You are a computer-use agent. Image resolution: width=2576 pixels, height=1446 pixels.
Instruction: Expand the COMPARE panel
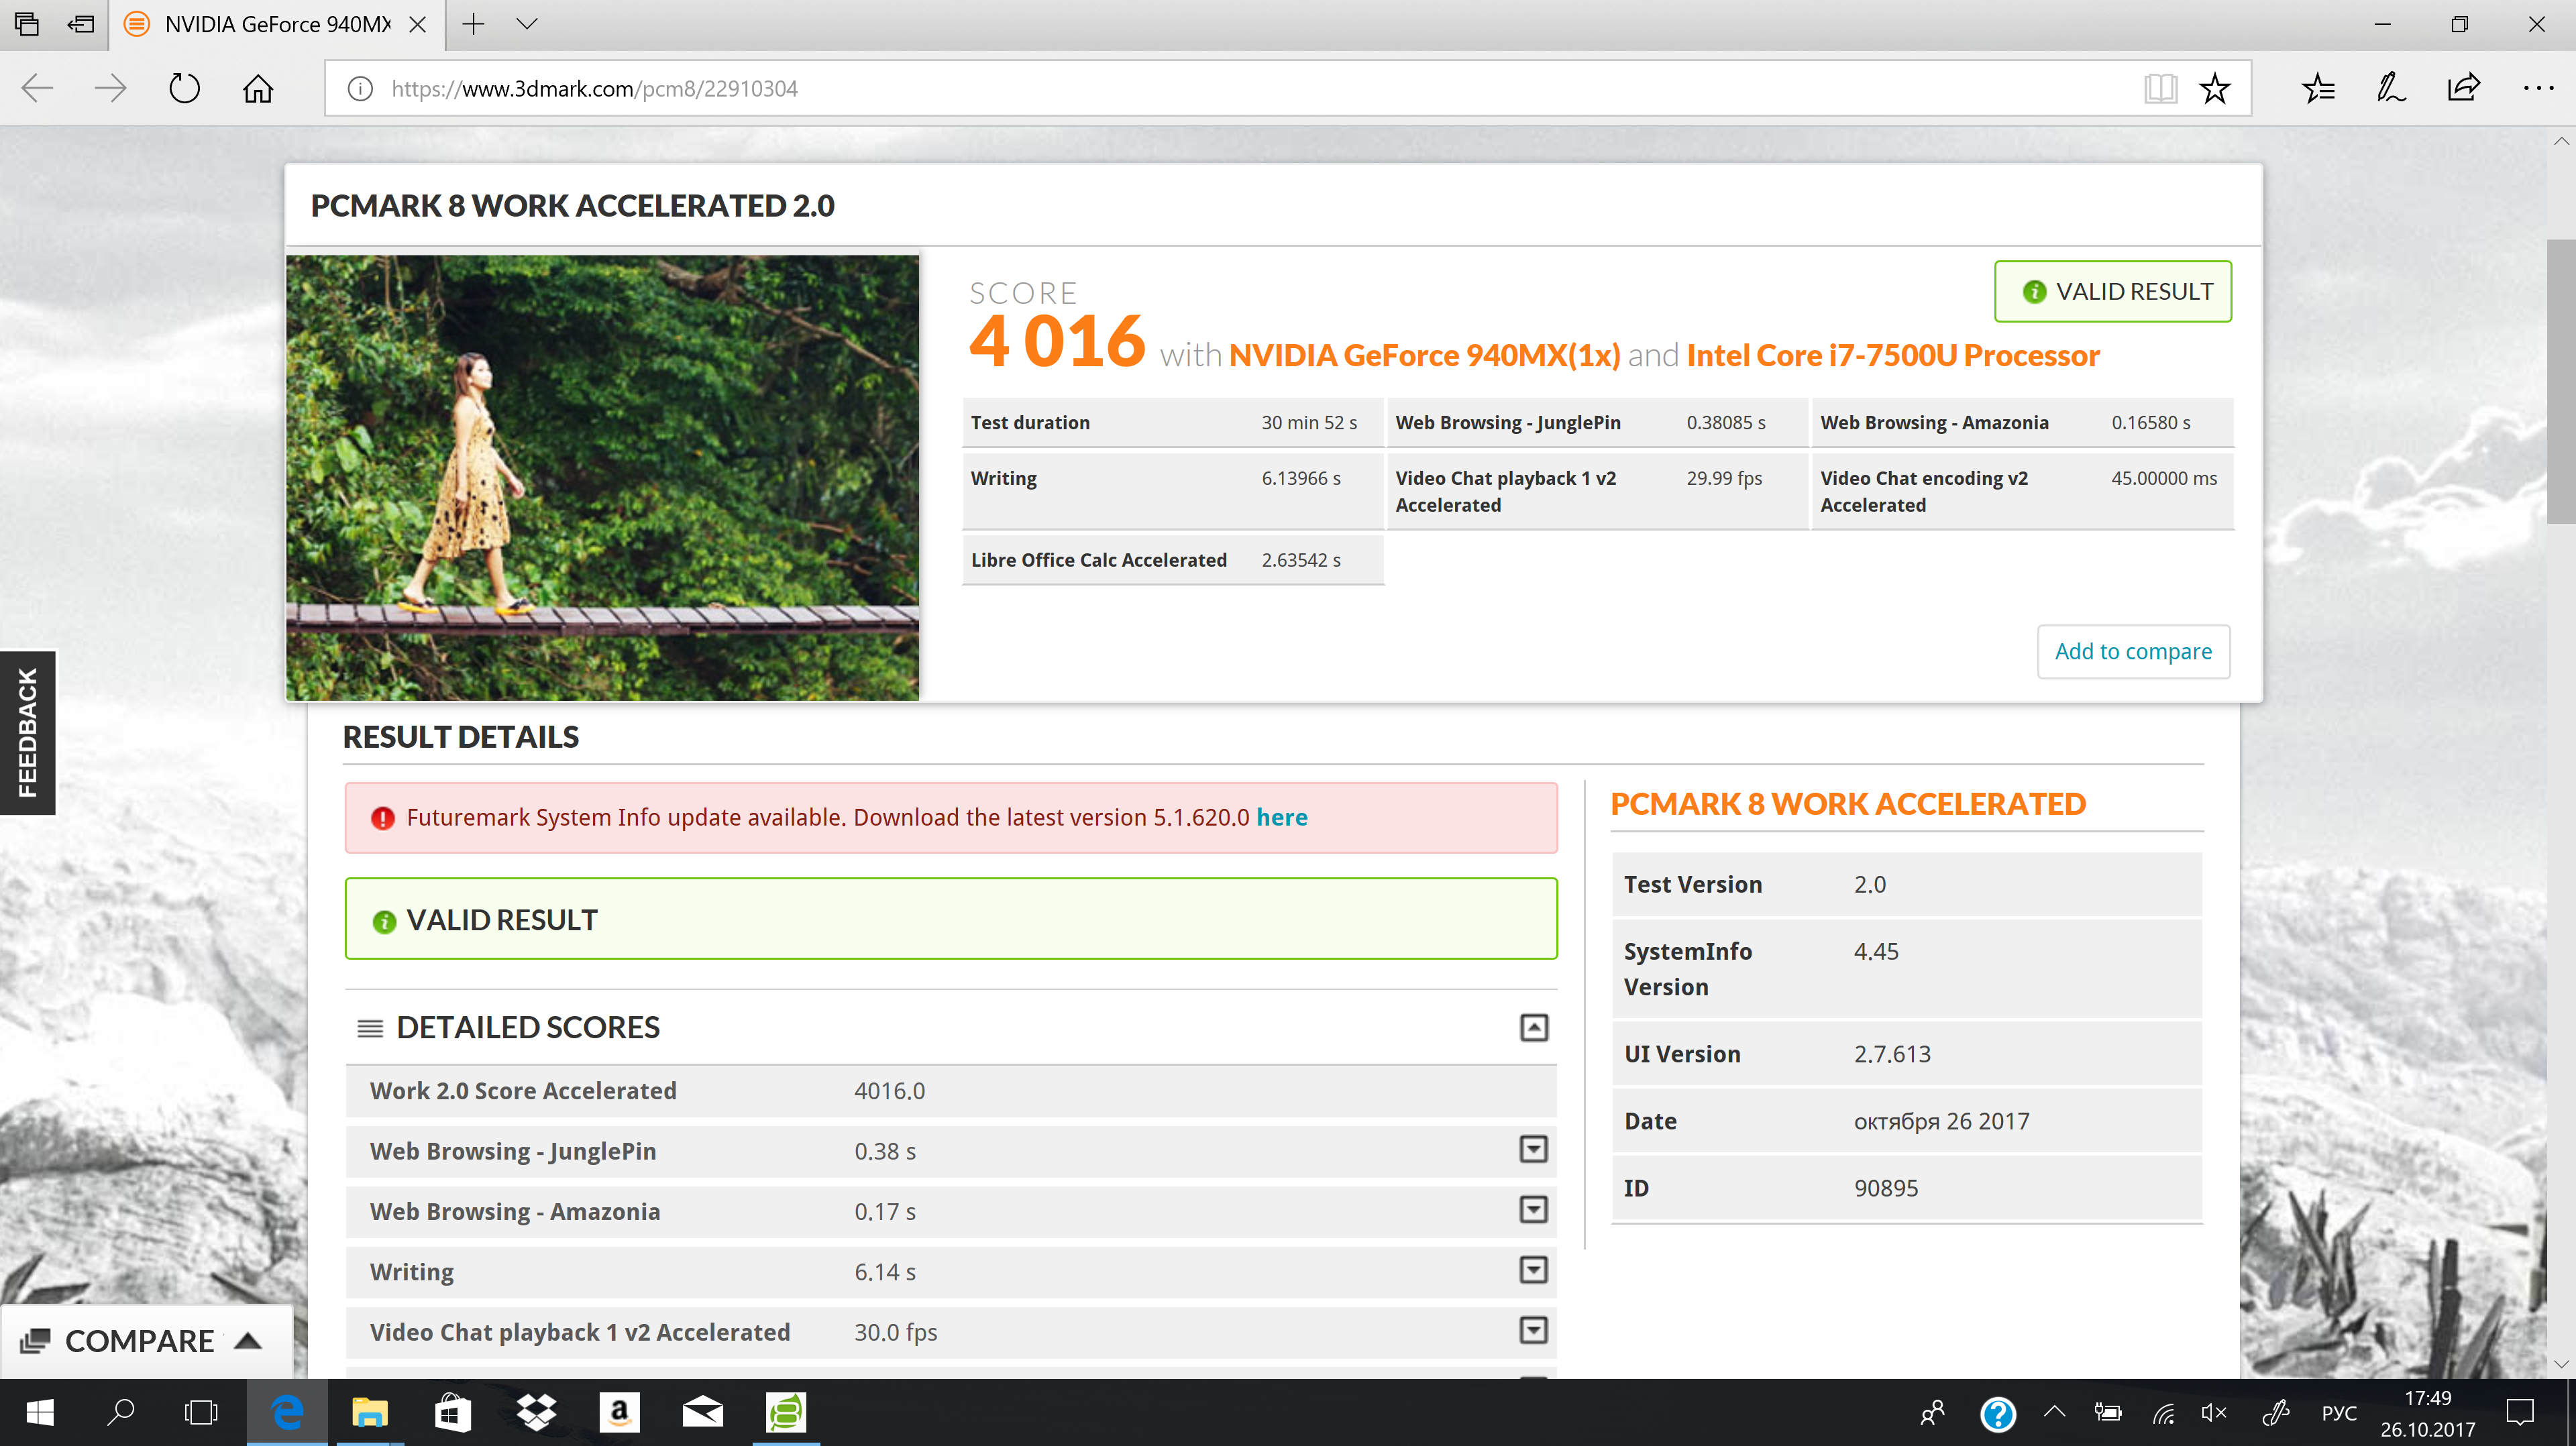pos(146,1340)
